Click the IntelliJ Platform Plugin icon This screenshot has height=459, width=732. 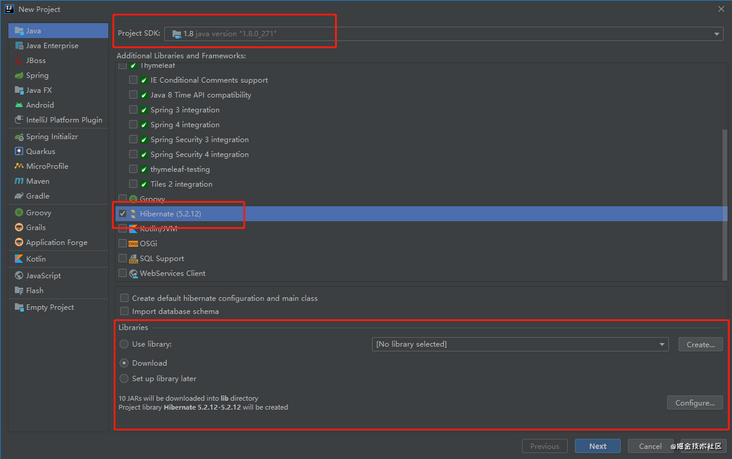tap(19, 120)
